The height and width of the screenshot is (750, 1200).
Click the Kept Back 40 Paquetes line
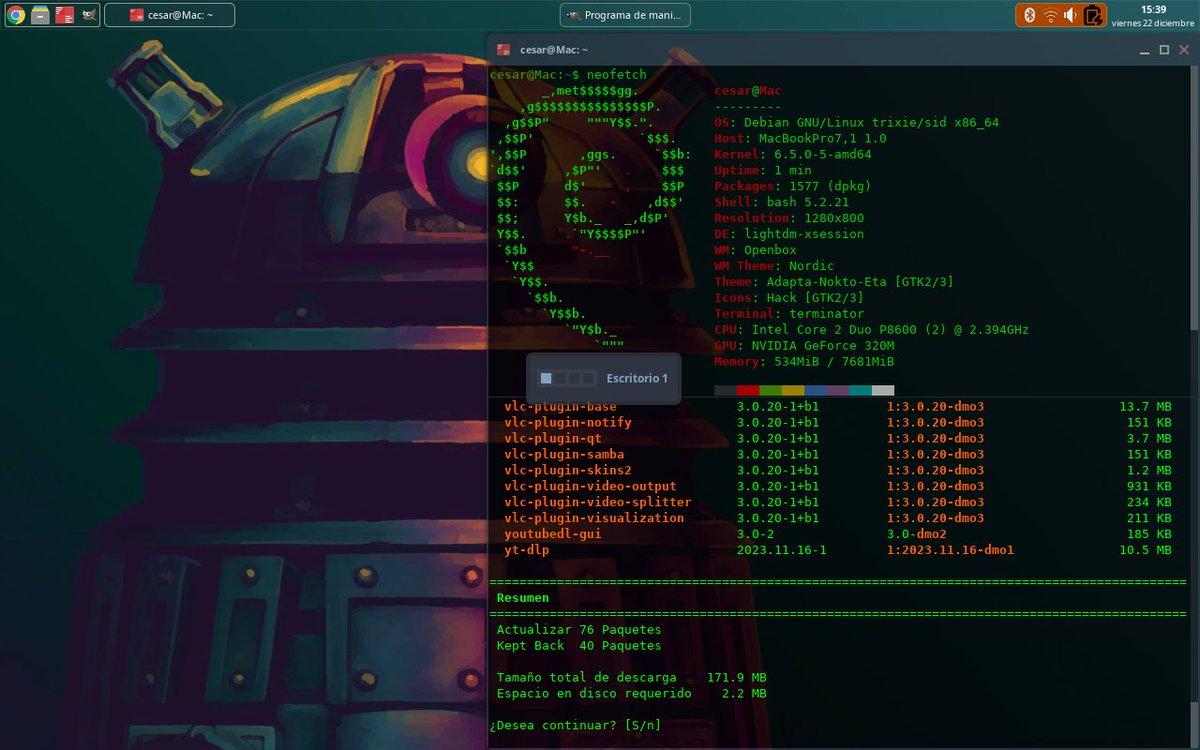[579, 647]
